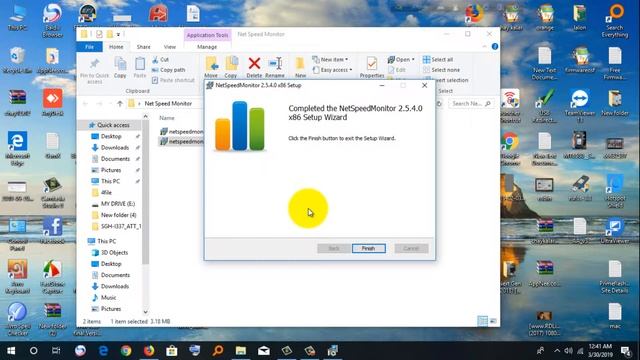Viewport: 640px width, 360px height.
Task: Click Copy path in the ribbon
Action: point(168,70)
